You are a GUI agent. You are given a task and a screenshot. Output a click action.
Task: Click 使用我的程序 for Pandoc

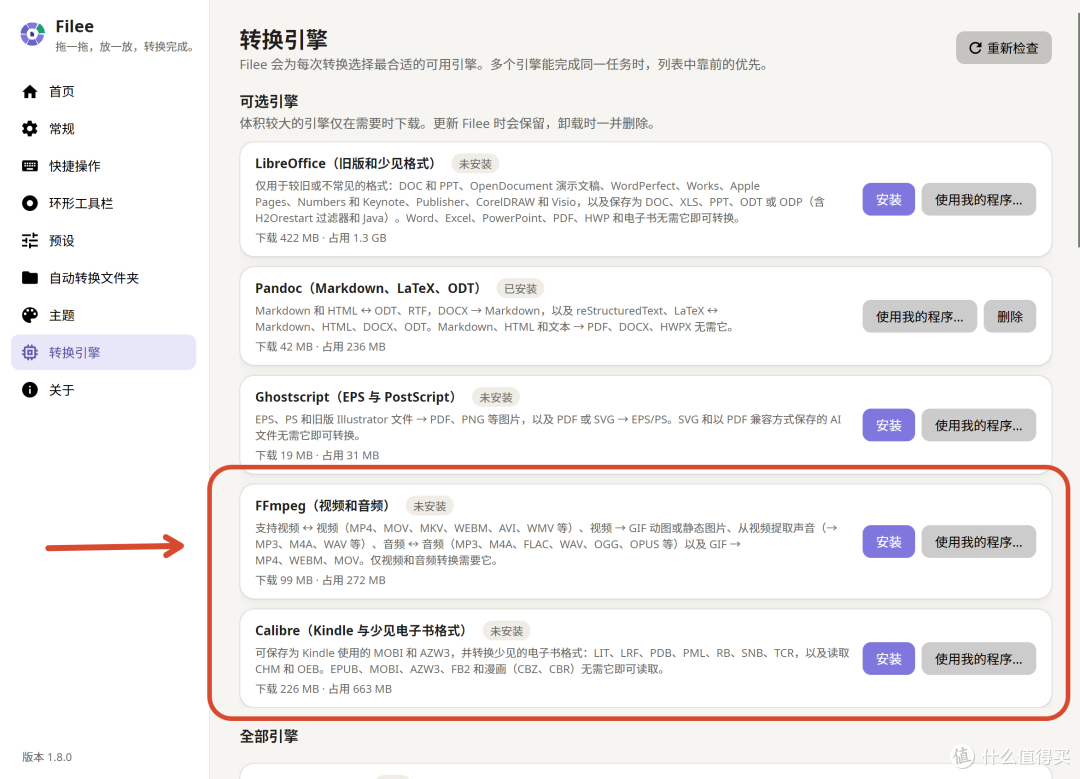pos(920,317)
